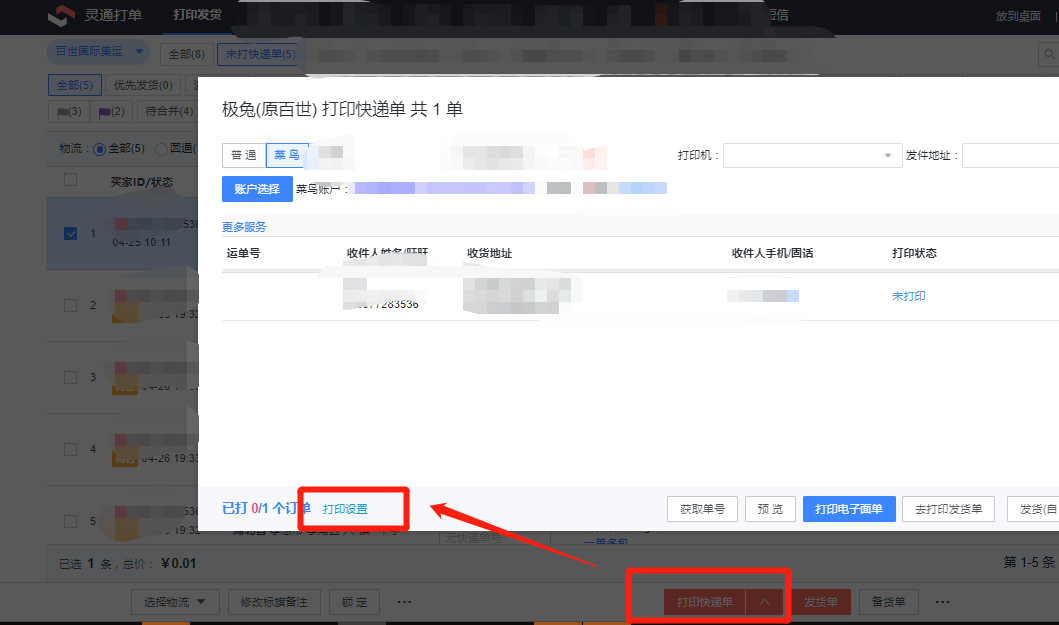Click the search magnifier icon
Screen dimensions: 1059x625
coord(1049,54)
